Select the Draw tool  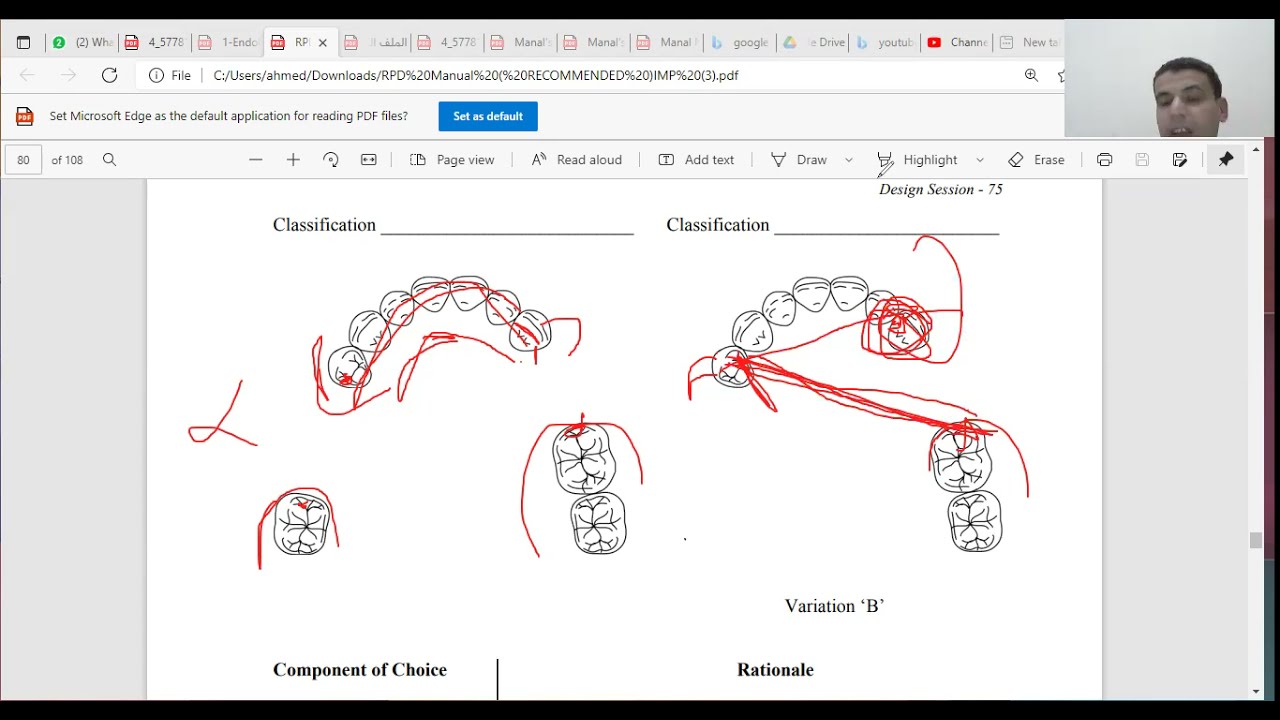[799, 160]
